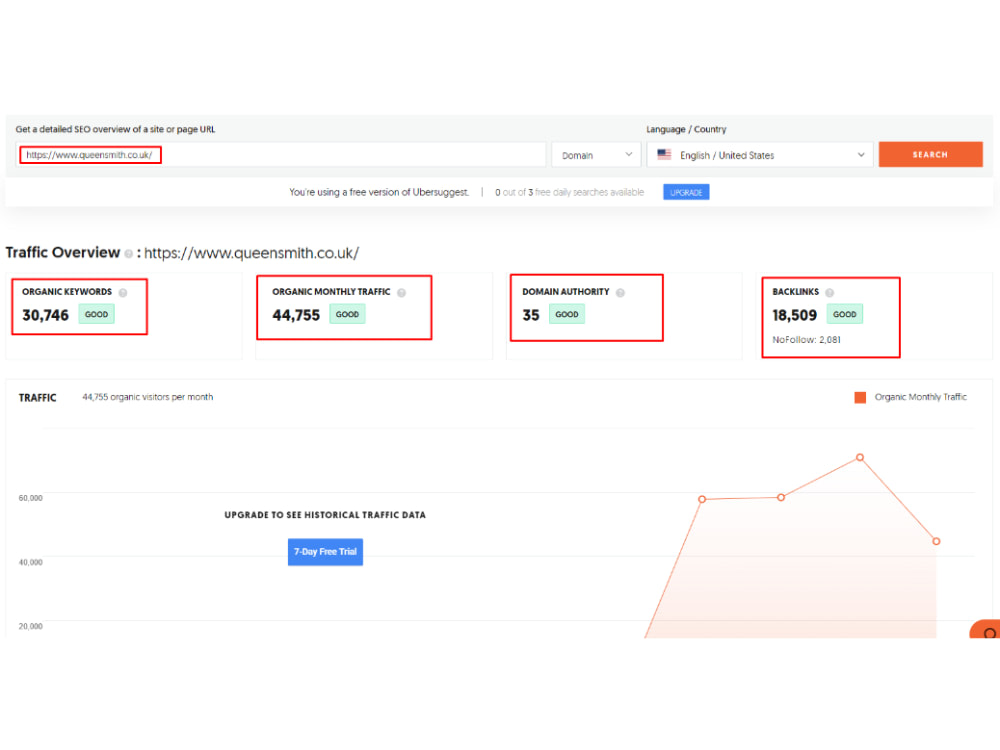Click the US flag icon
The height and width of the screenshot is (750, 1000).
pyautogui.click(x=664, y=154)
